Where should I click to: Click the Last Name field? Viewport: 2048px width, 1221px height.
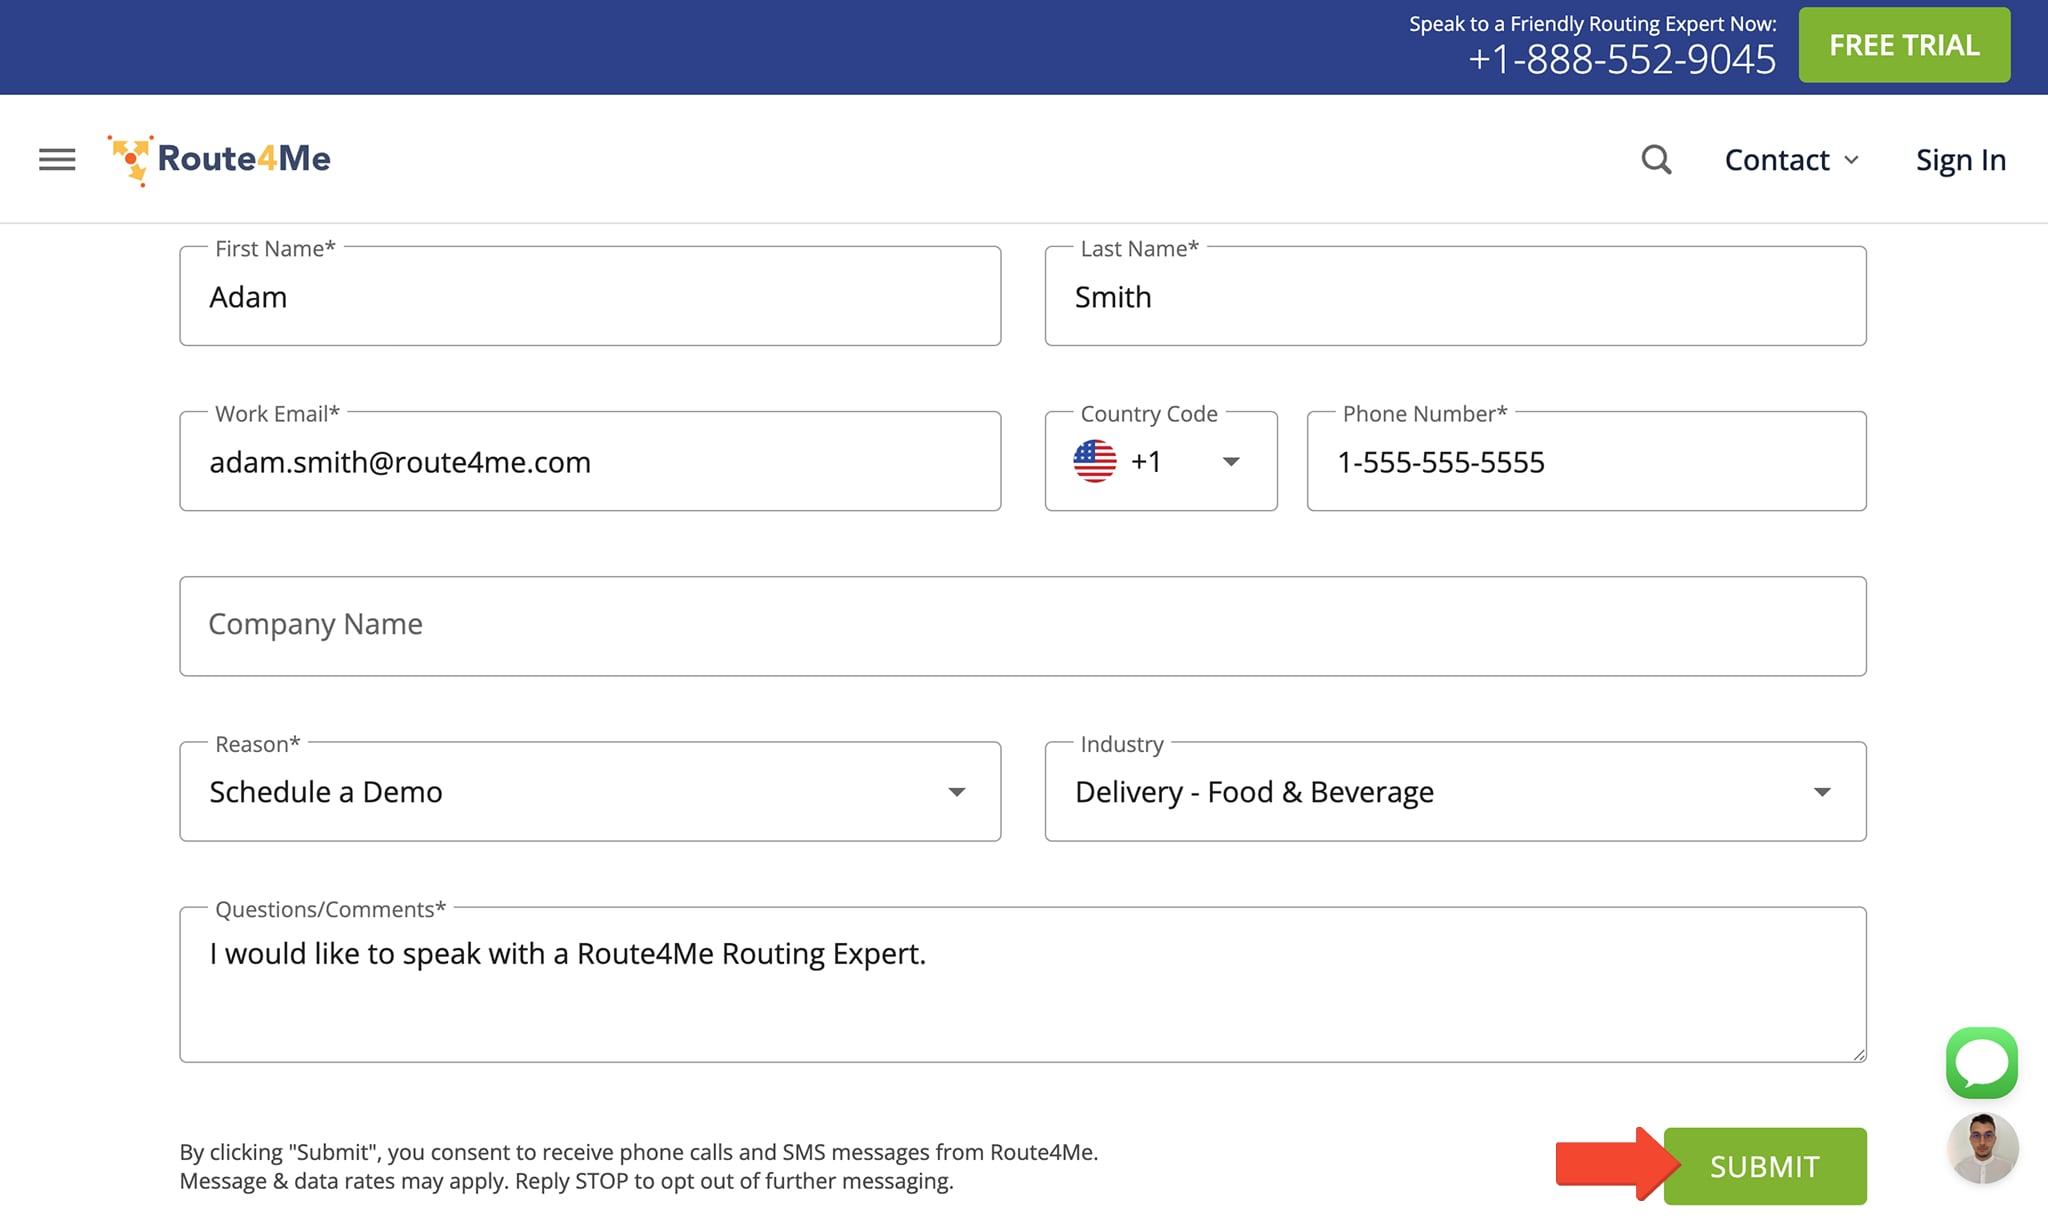tap(1455, 296)
